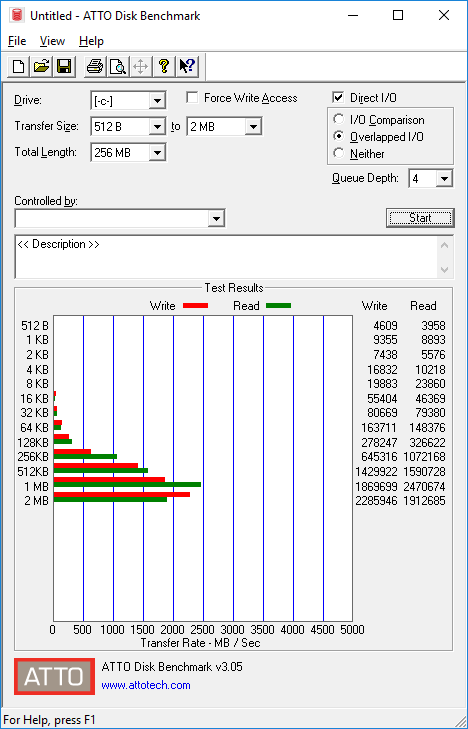Screen dimensions: 468x729
Task: Click the green Read legend swatch
Action: [x=278, y=306]
